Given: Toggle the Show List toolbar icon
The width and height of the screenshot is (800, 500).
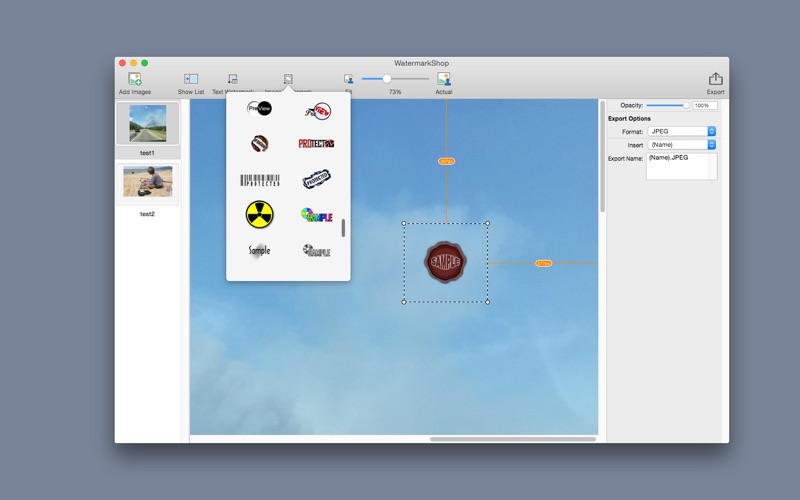Looking at the screenshot, I should 191,79.
